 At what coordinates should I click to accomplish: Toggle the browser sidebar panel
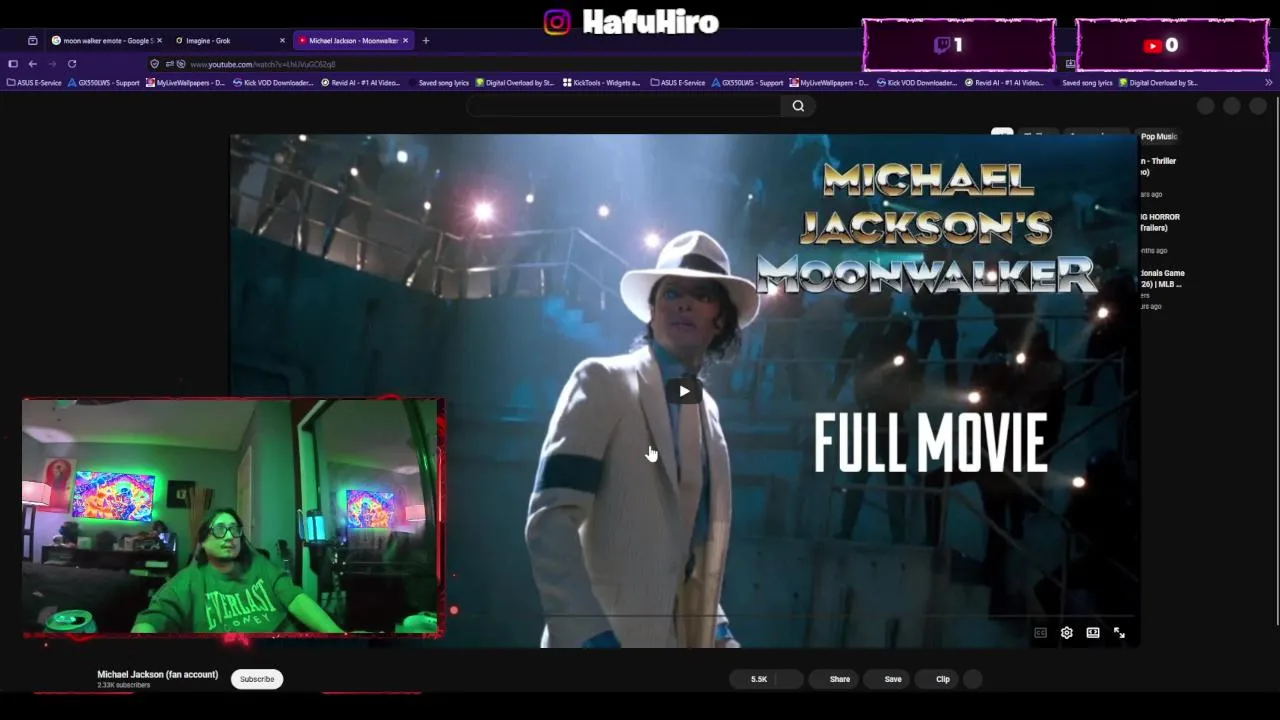pyautogui.click(x=12, y=64)
